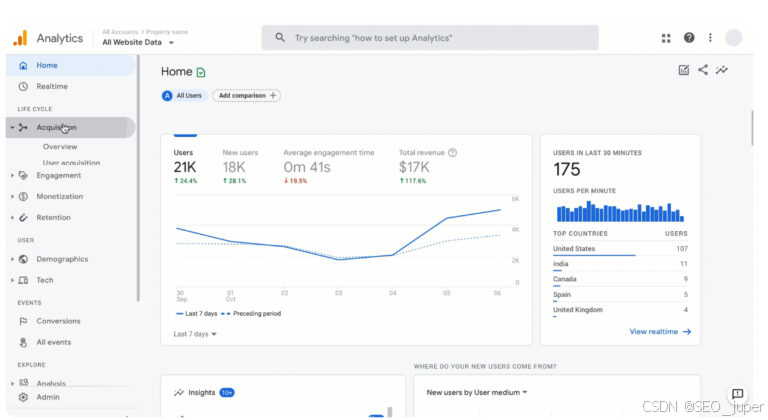The image size is (768, 420).
Task: Select the New users metric tab
Action: click(x=240, y=167)
